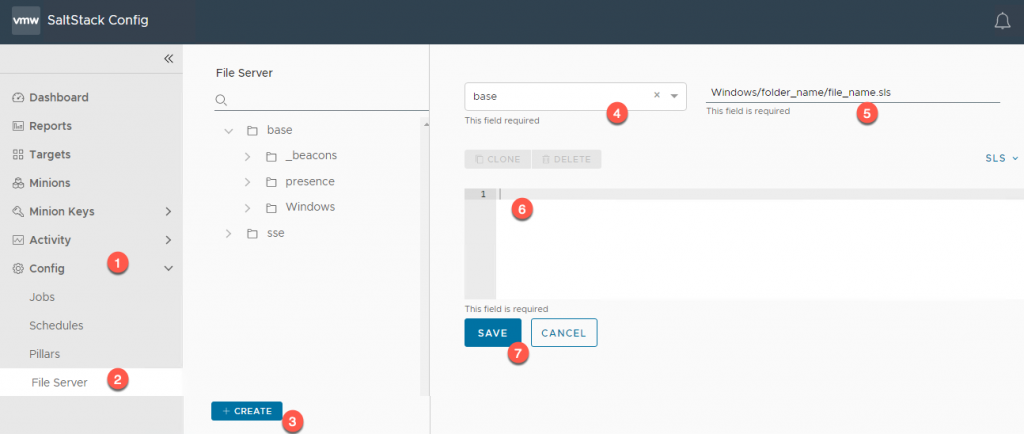Expand the _beacons folder

(x=248, y=157)
